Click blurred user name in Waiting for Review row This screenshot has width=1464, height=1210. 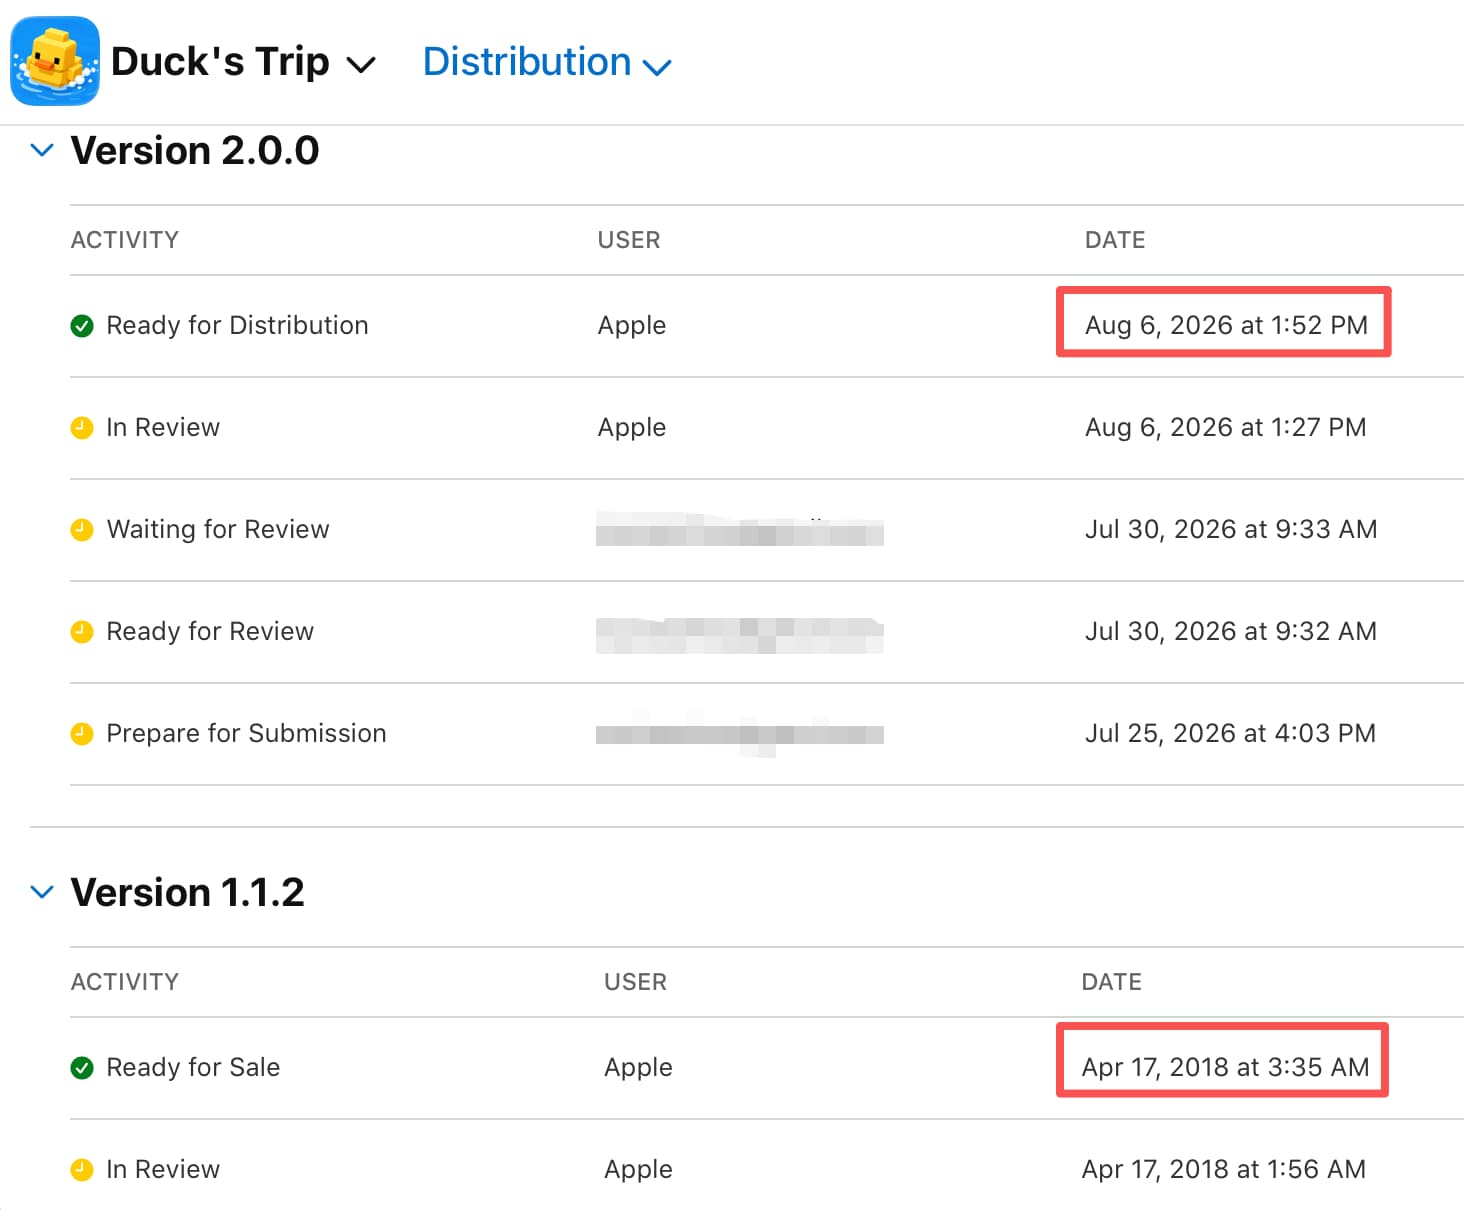click(740, 529)
